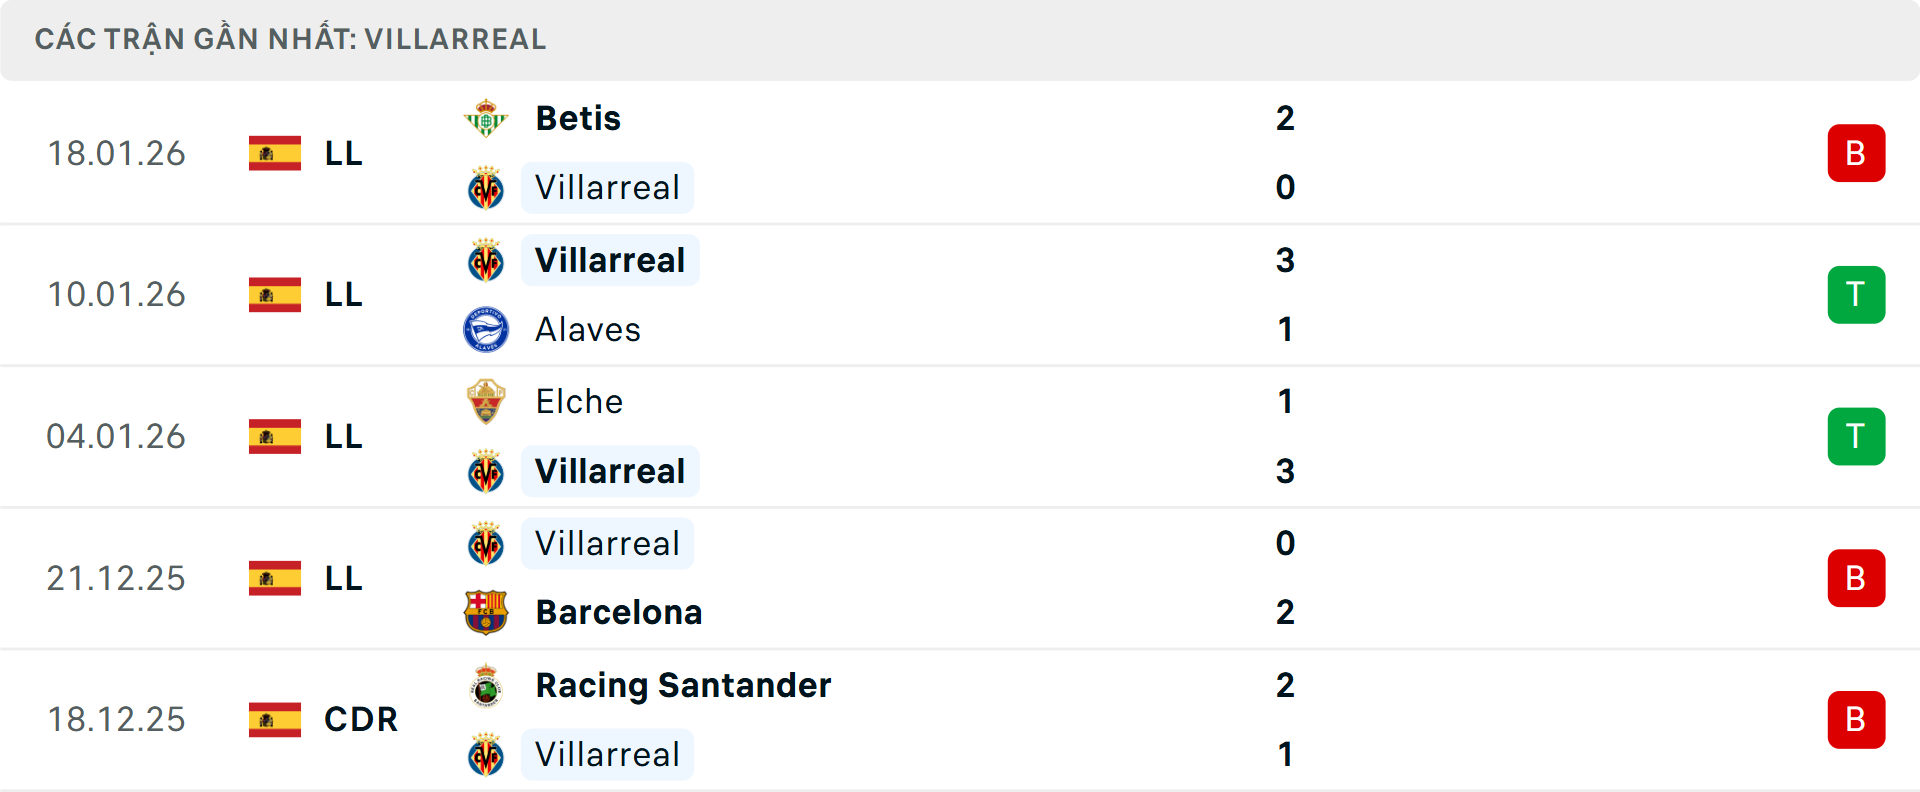1920x792 pixels.
Task: Click the red B badge for Barcelona match
Action: click(1856, 578)
